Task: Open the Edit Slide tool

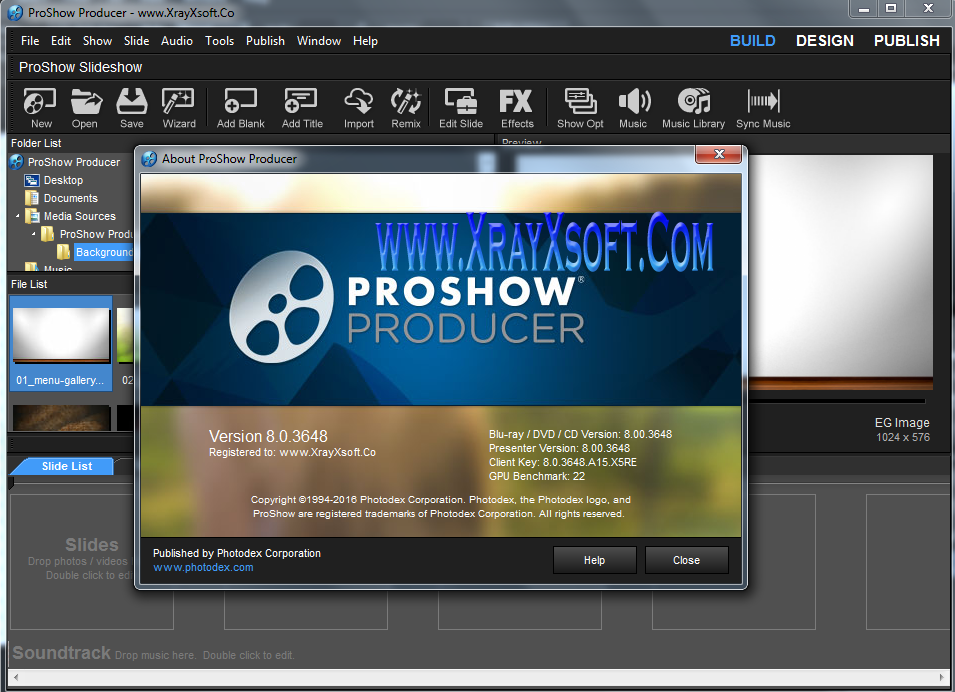Action: click(461, 108)
